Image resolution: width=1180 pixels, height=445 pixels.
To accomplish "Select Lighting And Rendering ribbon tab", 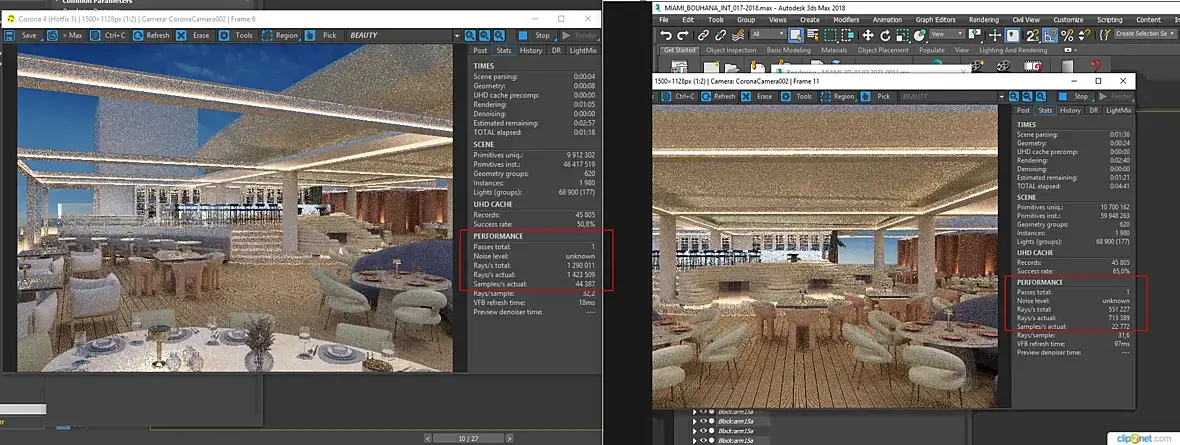I will (x=1011, y=50).
